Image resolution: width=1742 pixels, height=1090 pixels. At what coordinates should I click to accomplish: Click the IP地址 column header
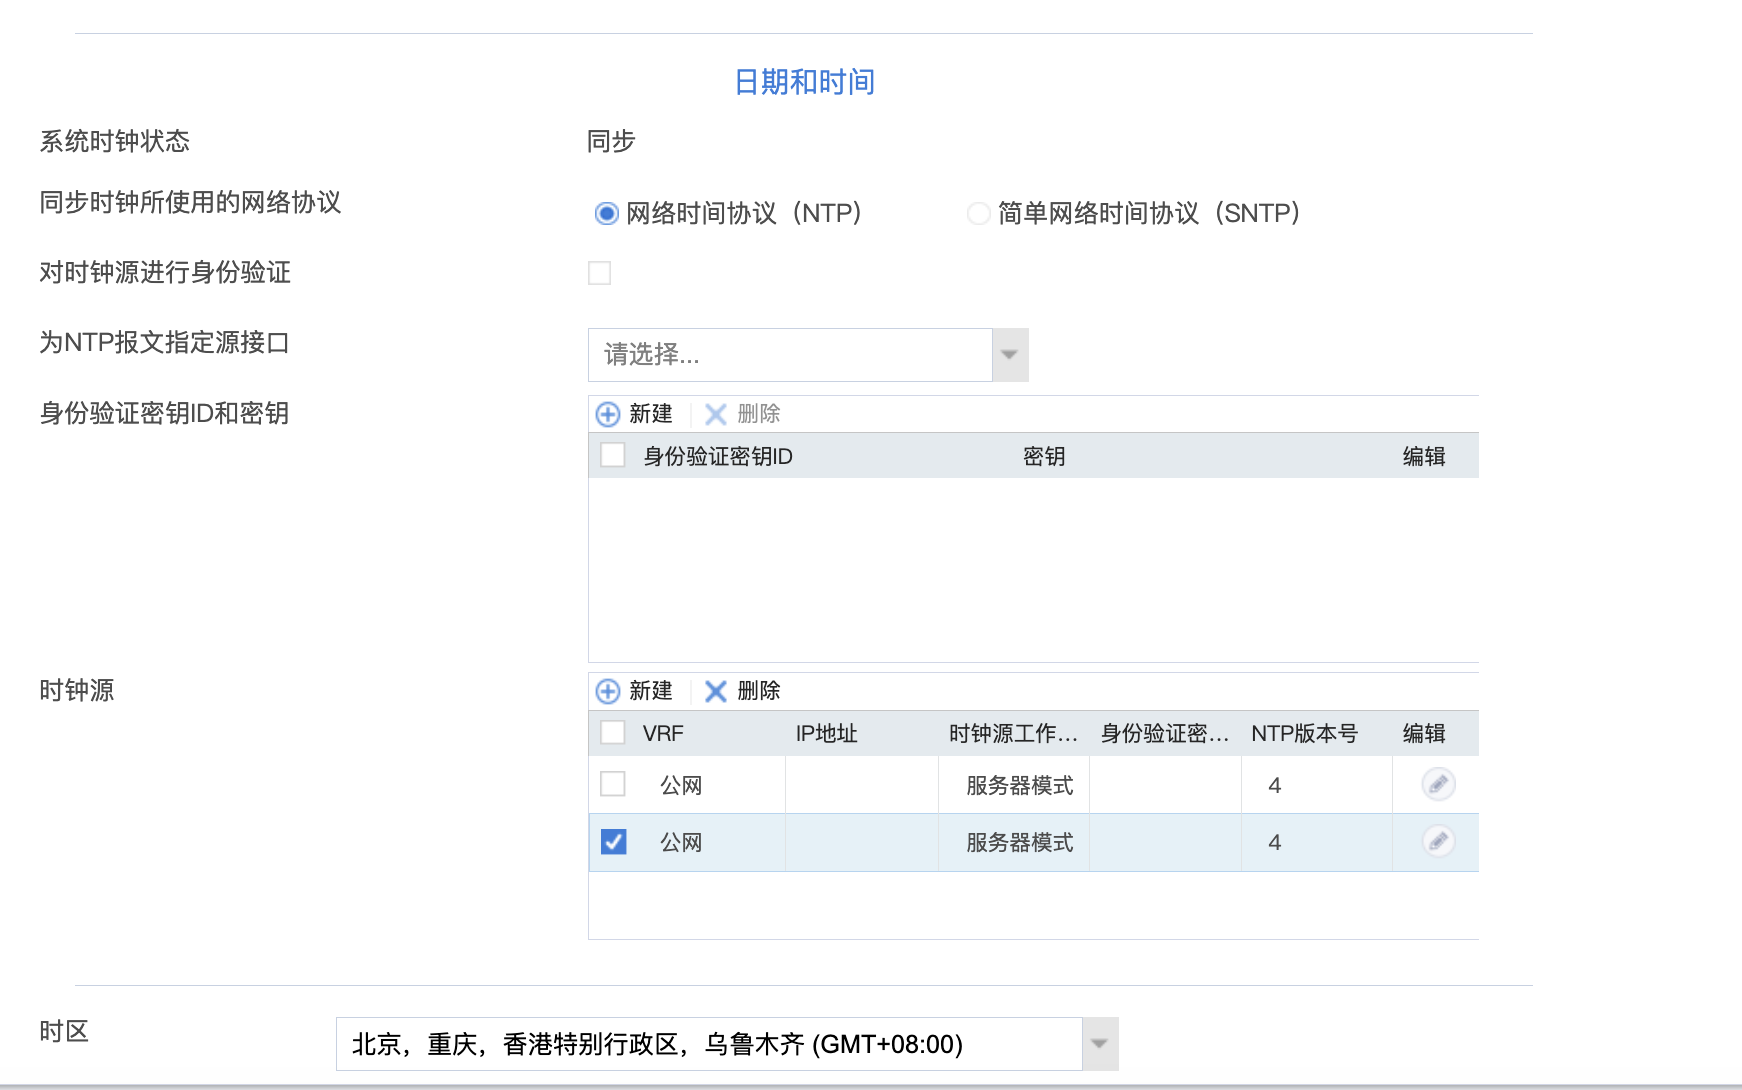coord(826,734)
